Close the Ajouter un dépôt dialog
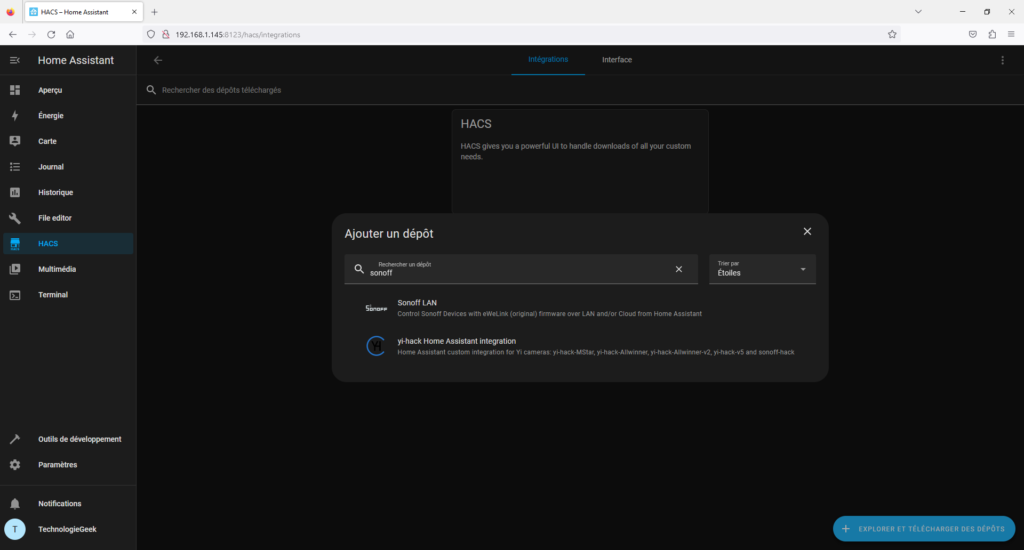The height and width of the screenshot is (550, 1024). point(807,232)
